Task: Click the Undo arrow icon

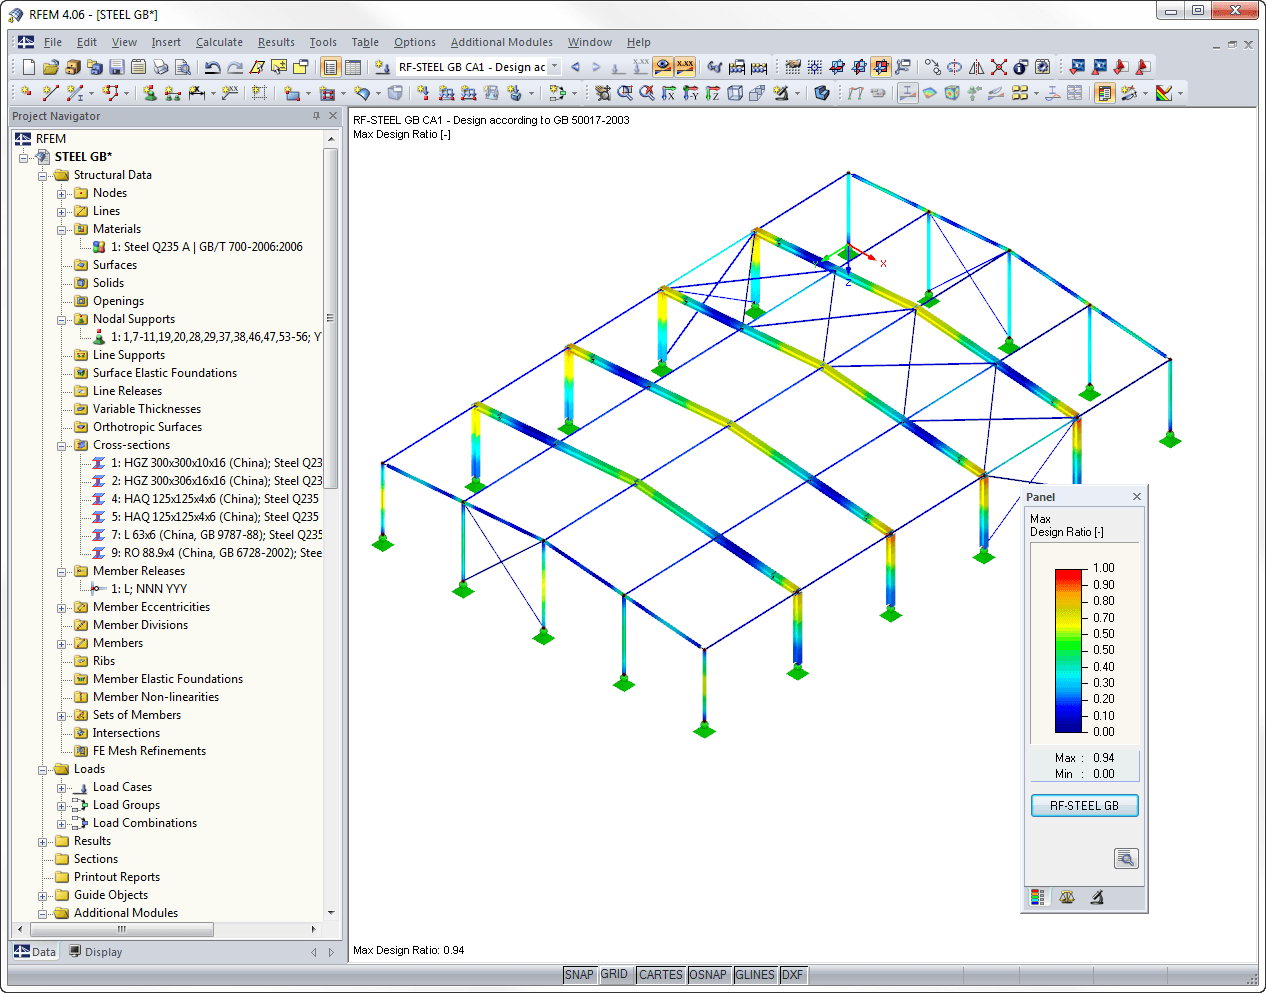Action: tap(213, 67)
